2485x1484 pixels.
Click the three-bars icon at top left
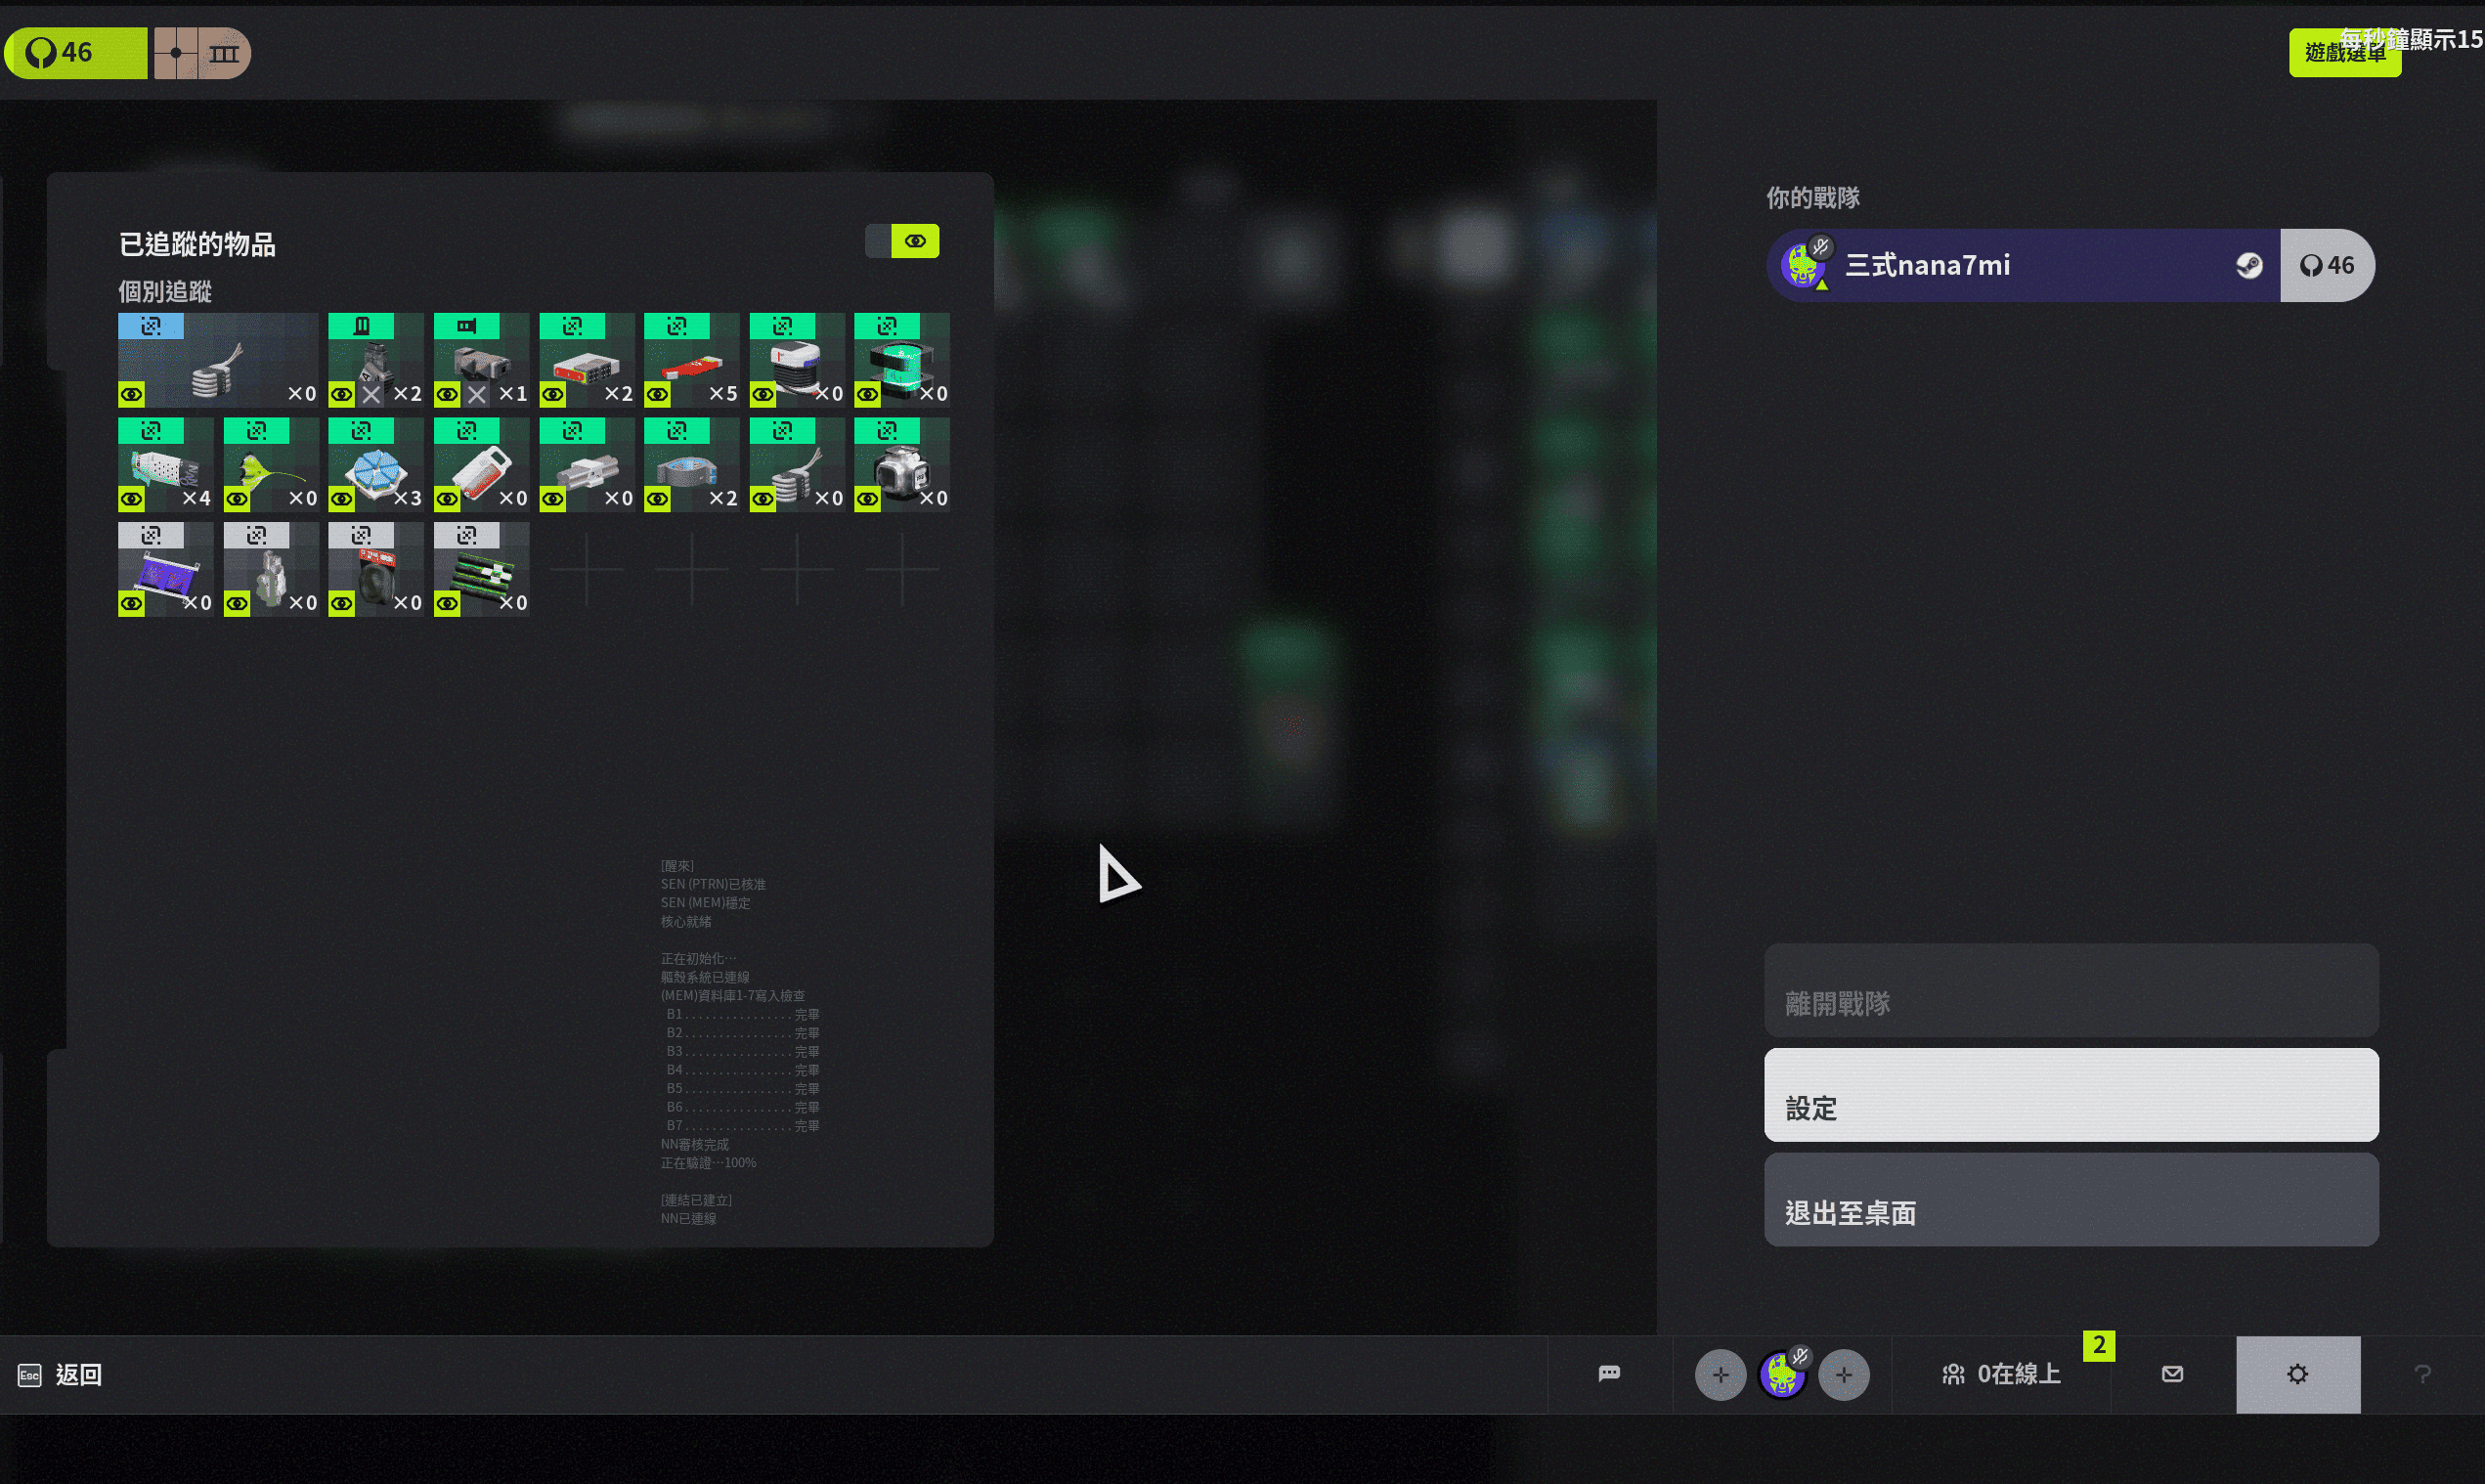tap(224, 53)
